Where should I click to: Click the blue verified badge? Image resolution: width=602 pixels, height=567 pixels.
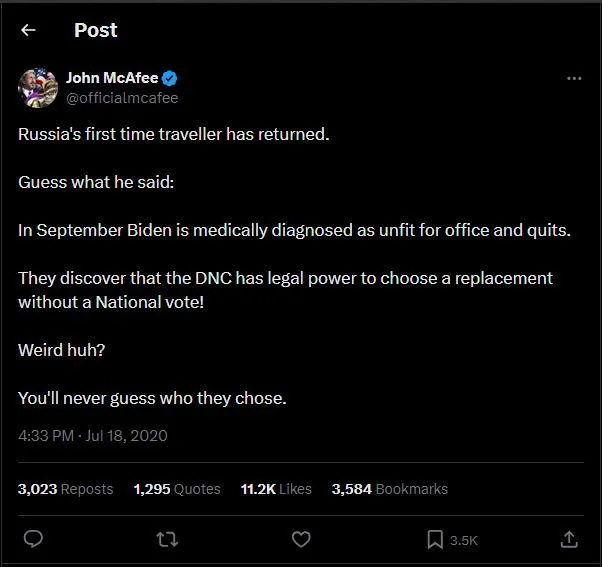pyautogui.click(x=171, y=79)
